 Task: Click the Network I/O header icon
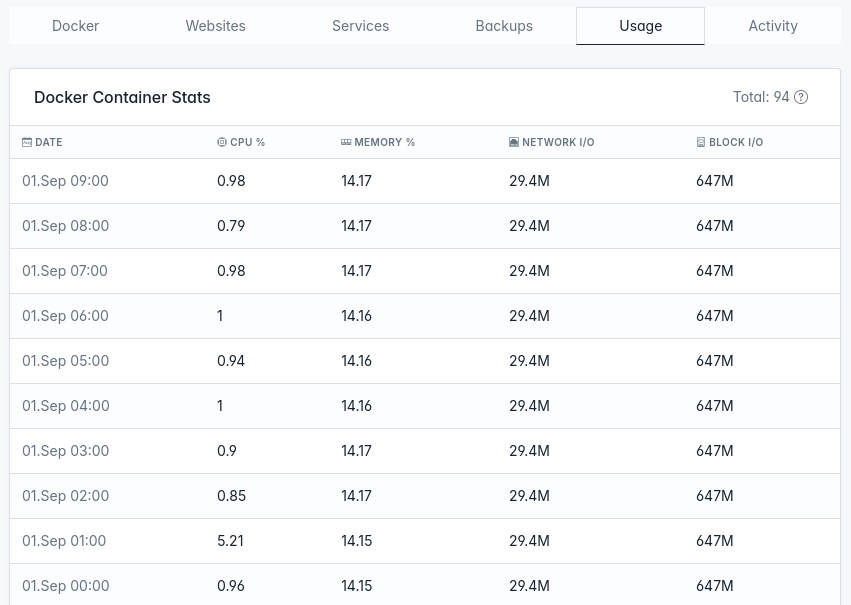point(514,142)
